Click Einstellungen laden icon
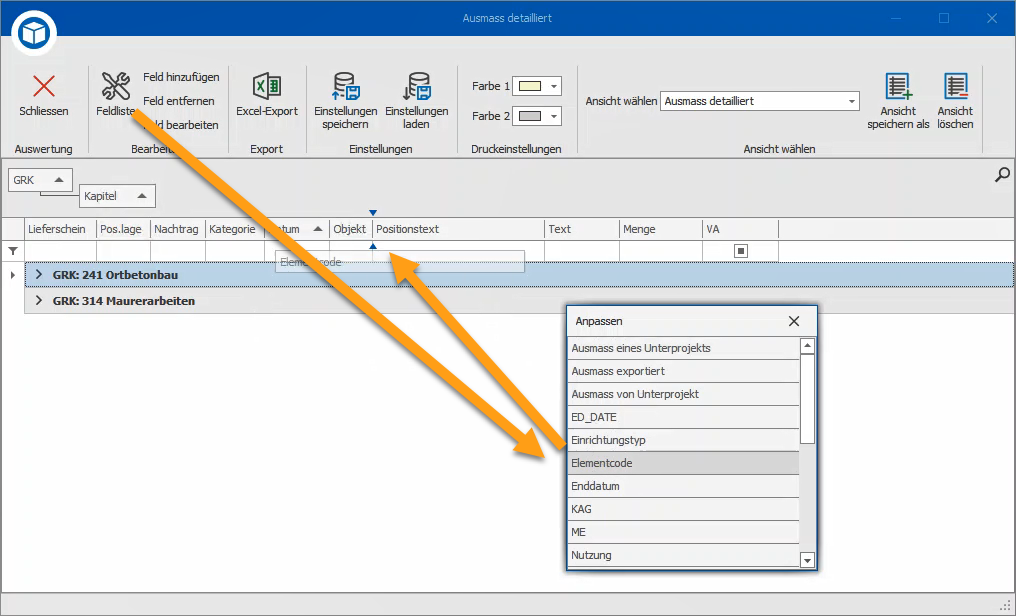 tap(417, 86)
